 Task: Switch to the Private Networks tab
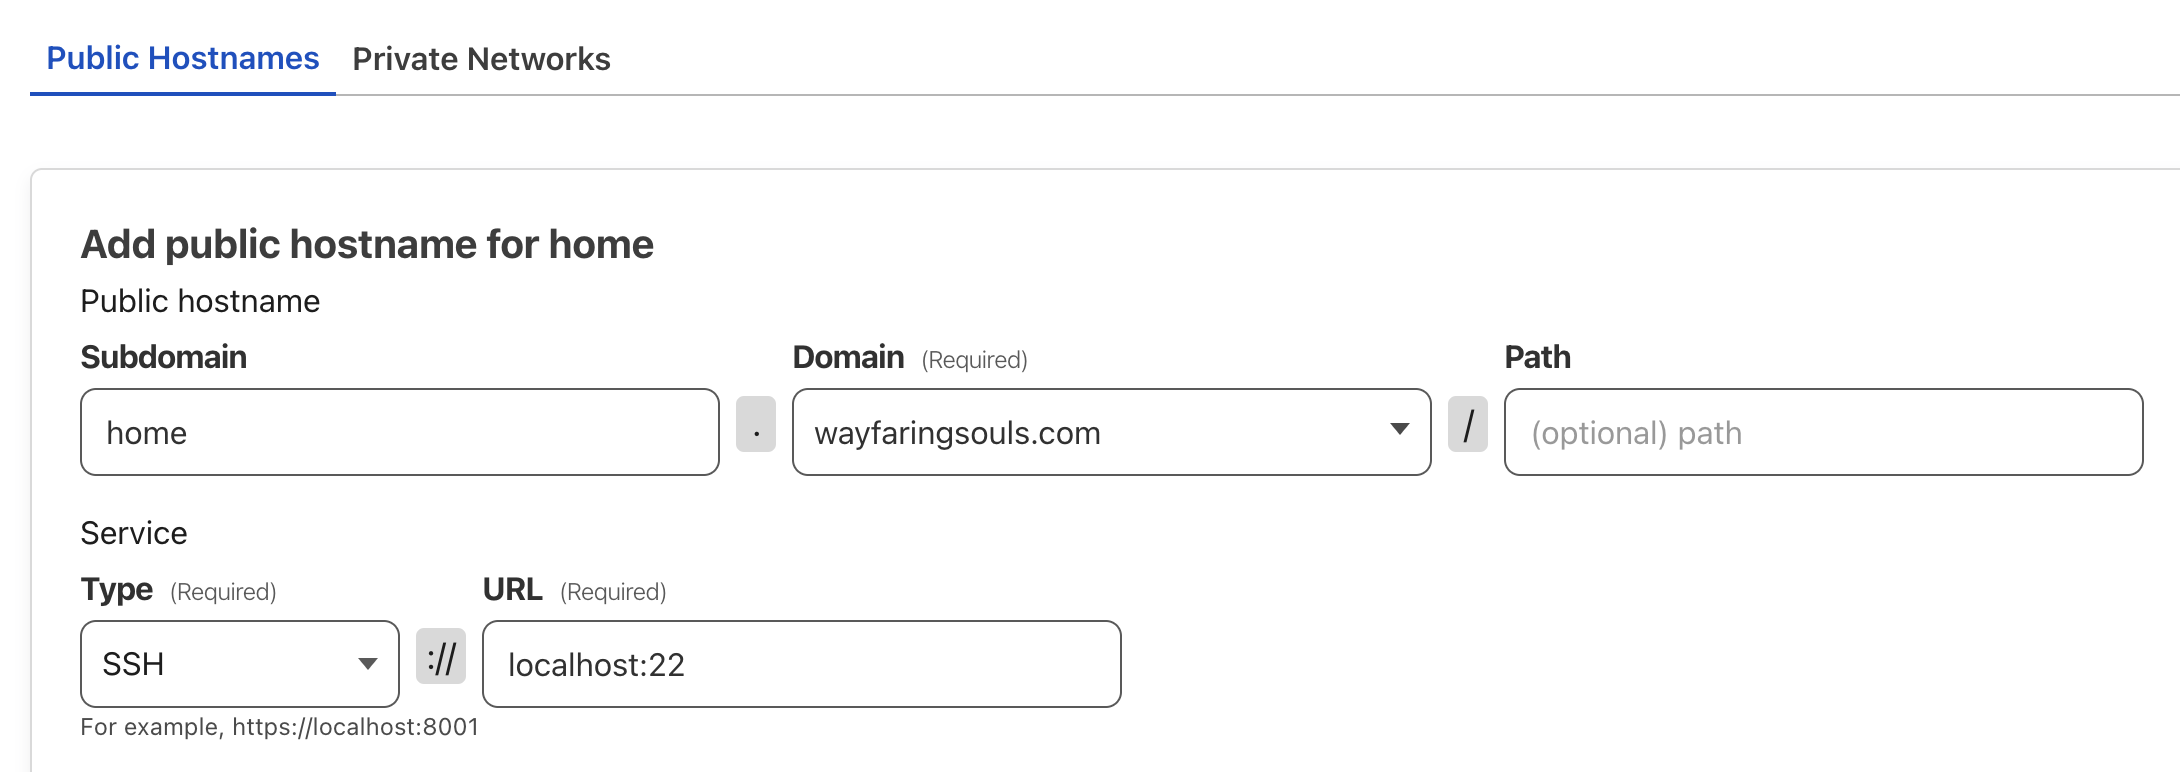(481, 58)
